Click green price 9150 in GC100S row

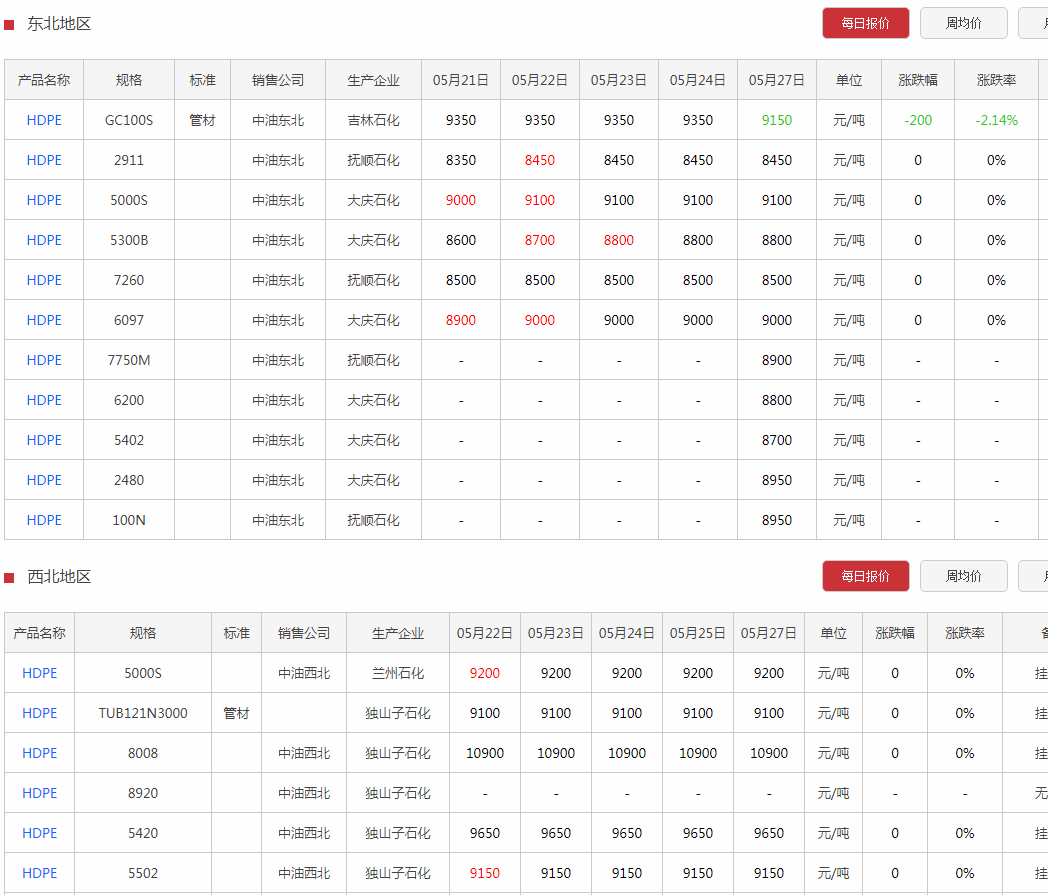point(777,120)
